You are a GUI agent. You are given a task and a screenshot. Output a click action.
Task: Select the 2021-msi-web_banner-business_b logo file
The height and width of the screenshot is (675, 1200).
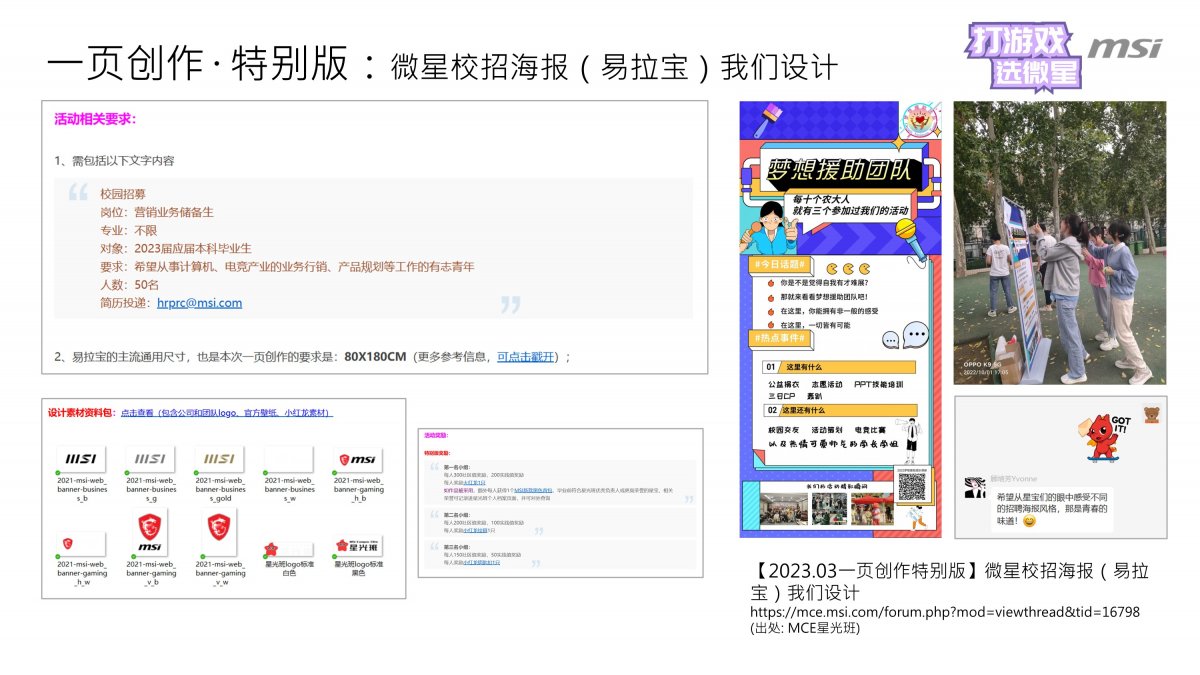click(x=80, y=460)
